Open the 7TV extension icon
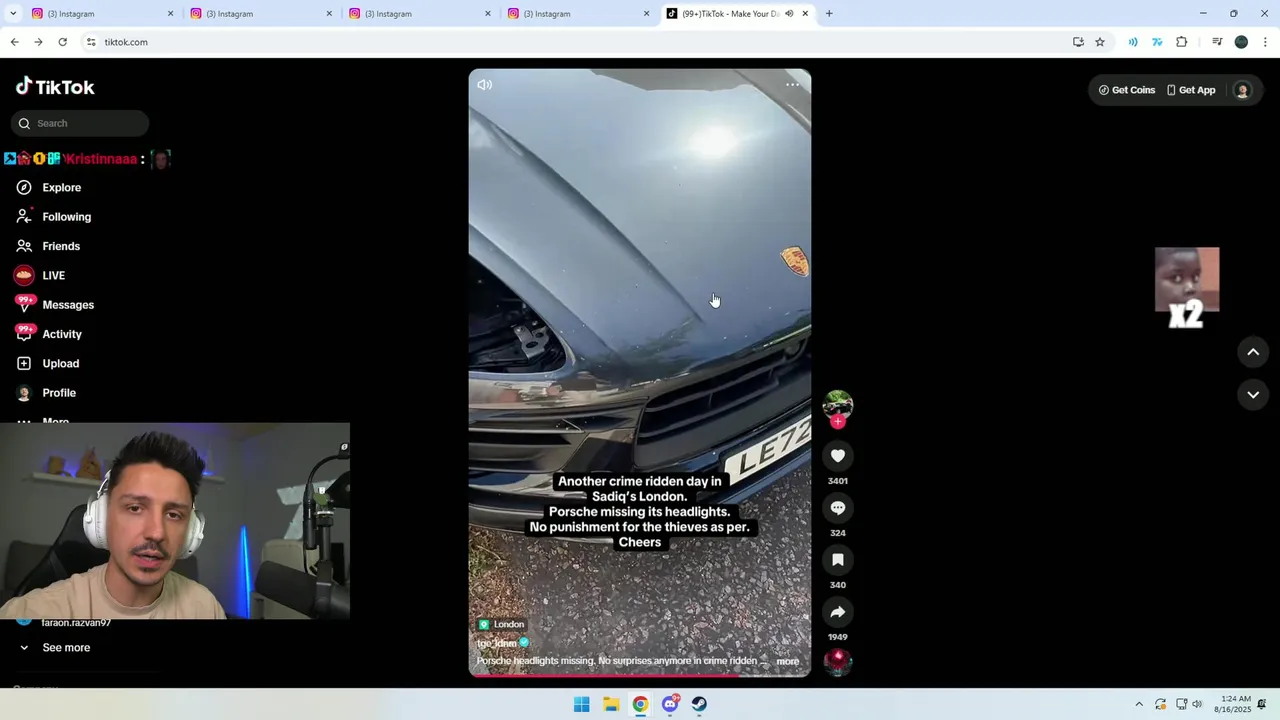Viewport: 1280px width, 720px height. [1157, 42]
